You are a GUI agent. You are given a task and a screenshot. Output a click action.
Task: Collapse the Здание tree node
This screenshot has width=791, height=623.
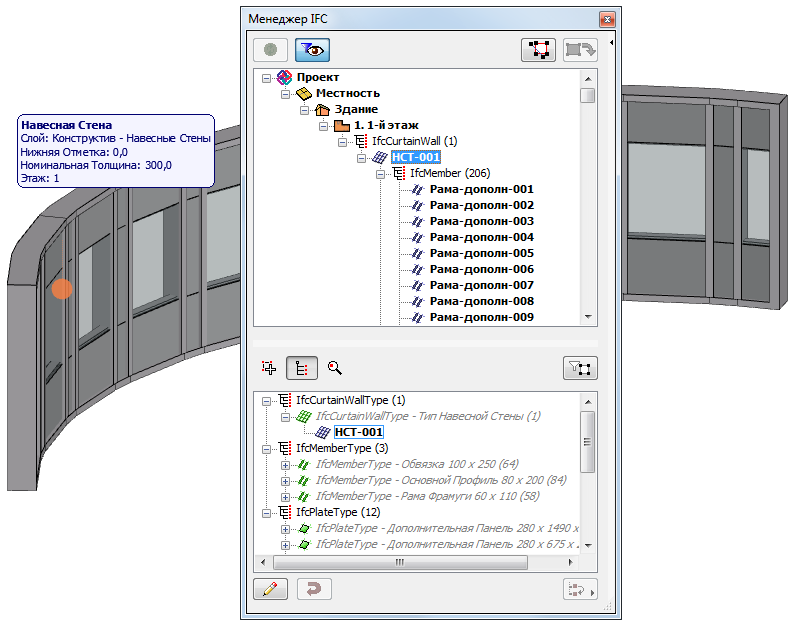click(x=304, y=110)
